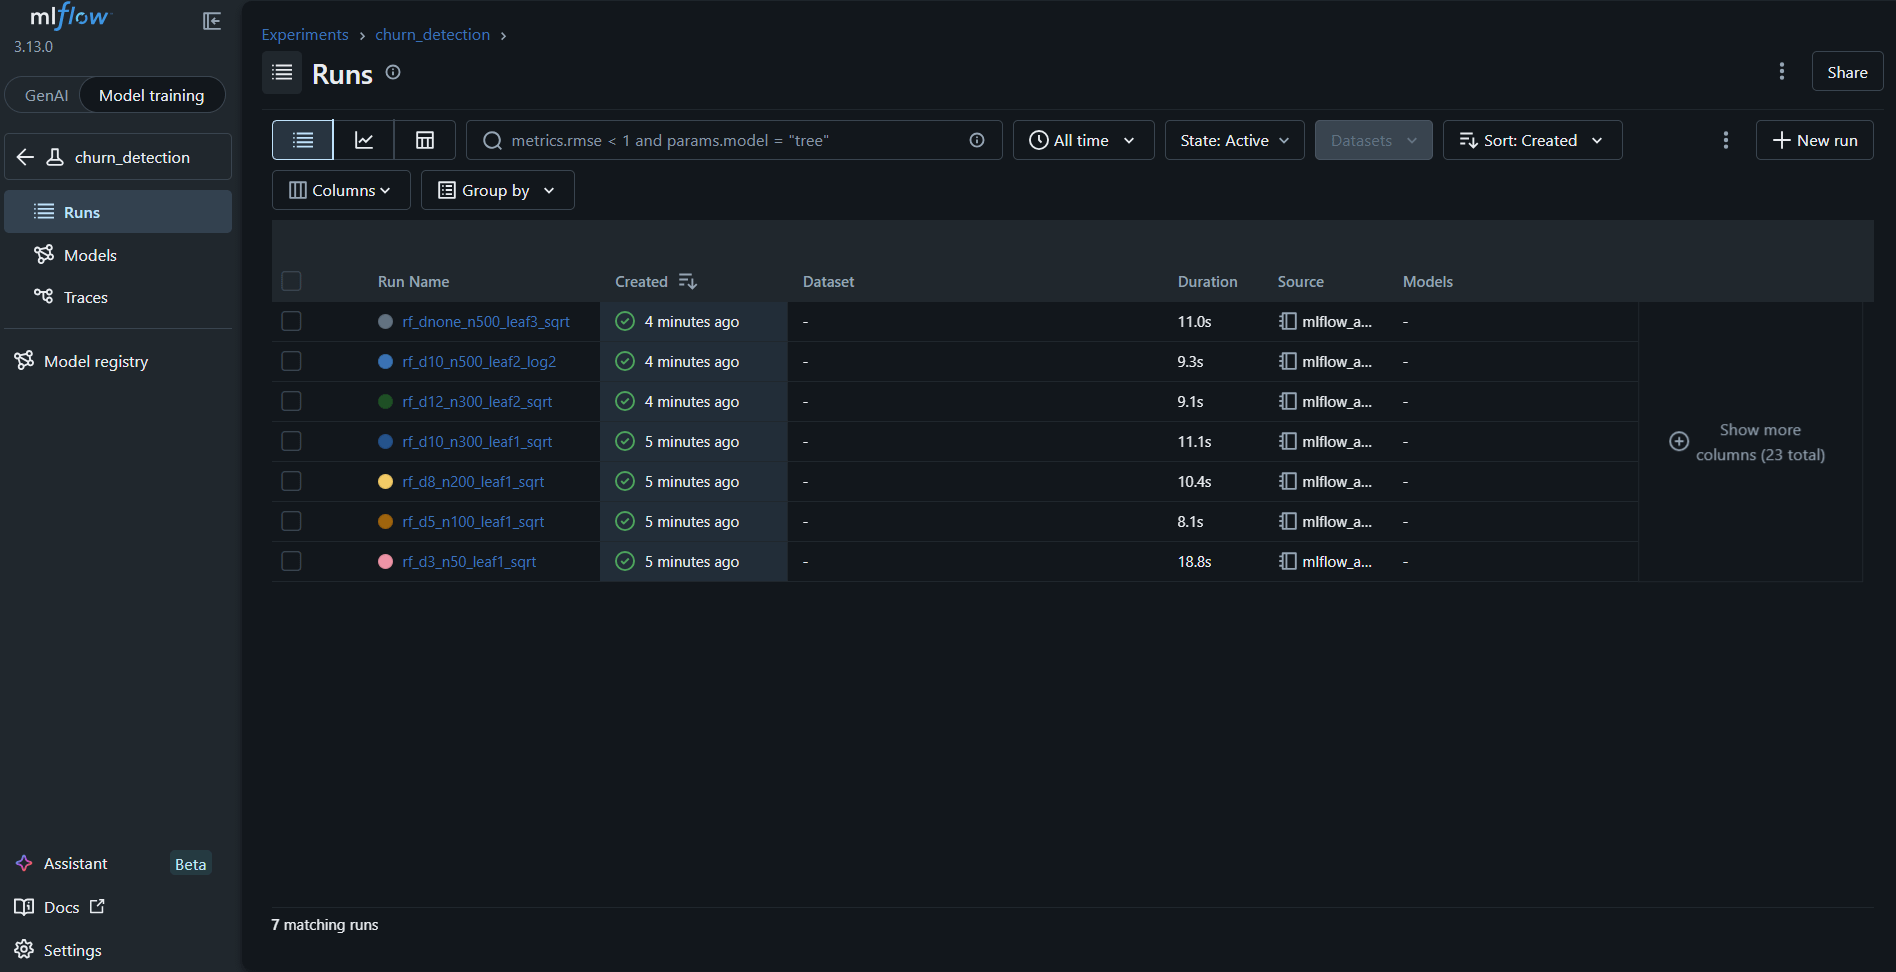The width and height of the screenshot is (1896, 972).
Task: Open run rf_d8_n200_leaf1_sqrt
Action: click(x=473, y=481)
